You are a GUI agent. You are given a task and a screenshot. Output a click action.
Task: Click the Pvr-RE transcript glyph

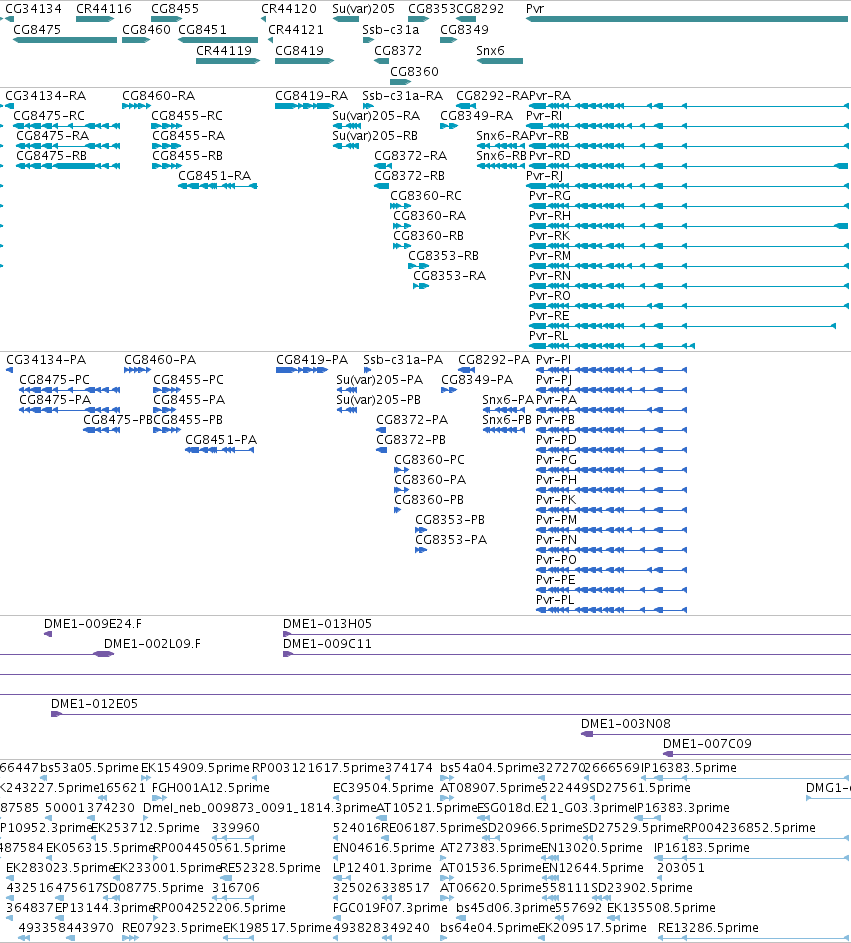pyautogui.click(x=682, y=326)
